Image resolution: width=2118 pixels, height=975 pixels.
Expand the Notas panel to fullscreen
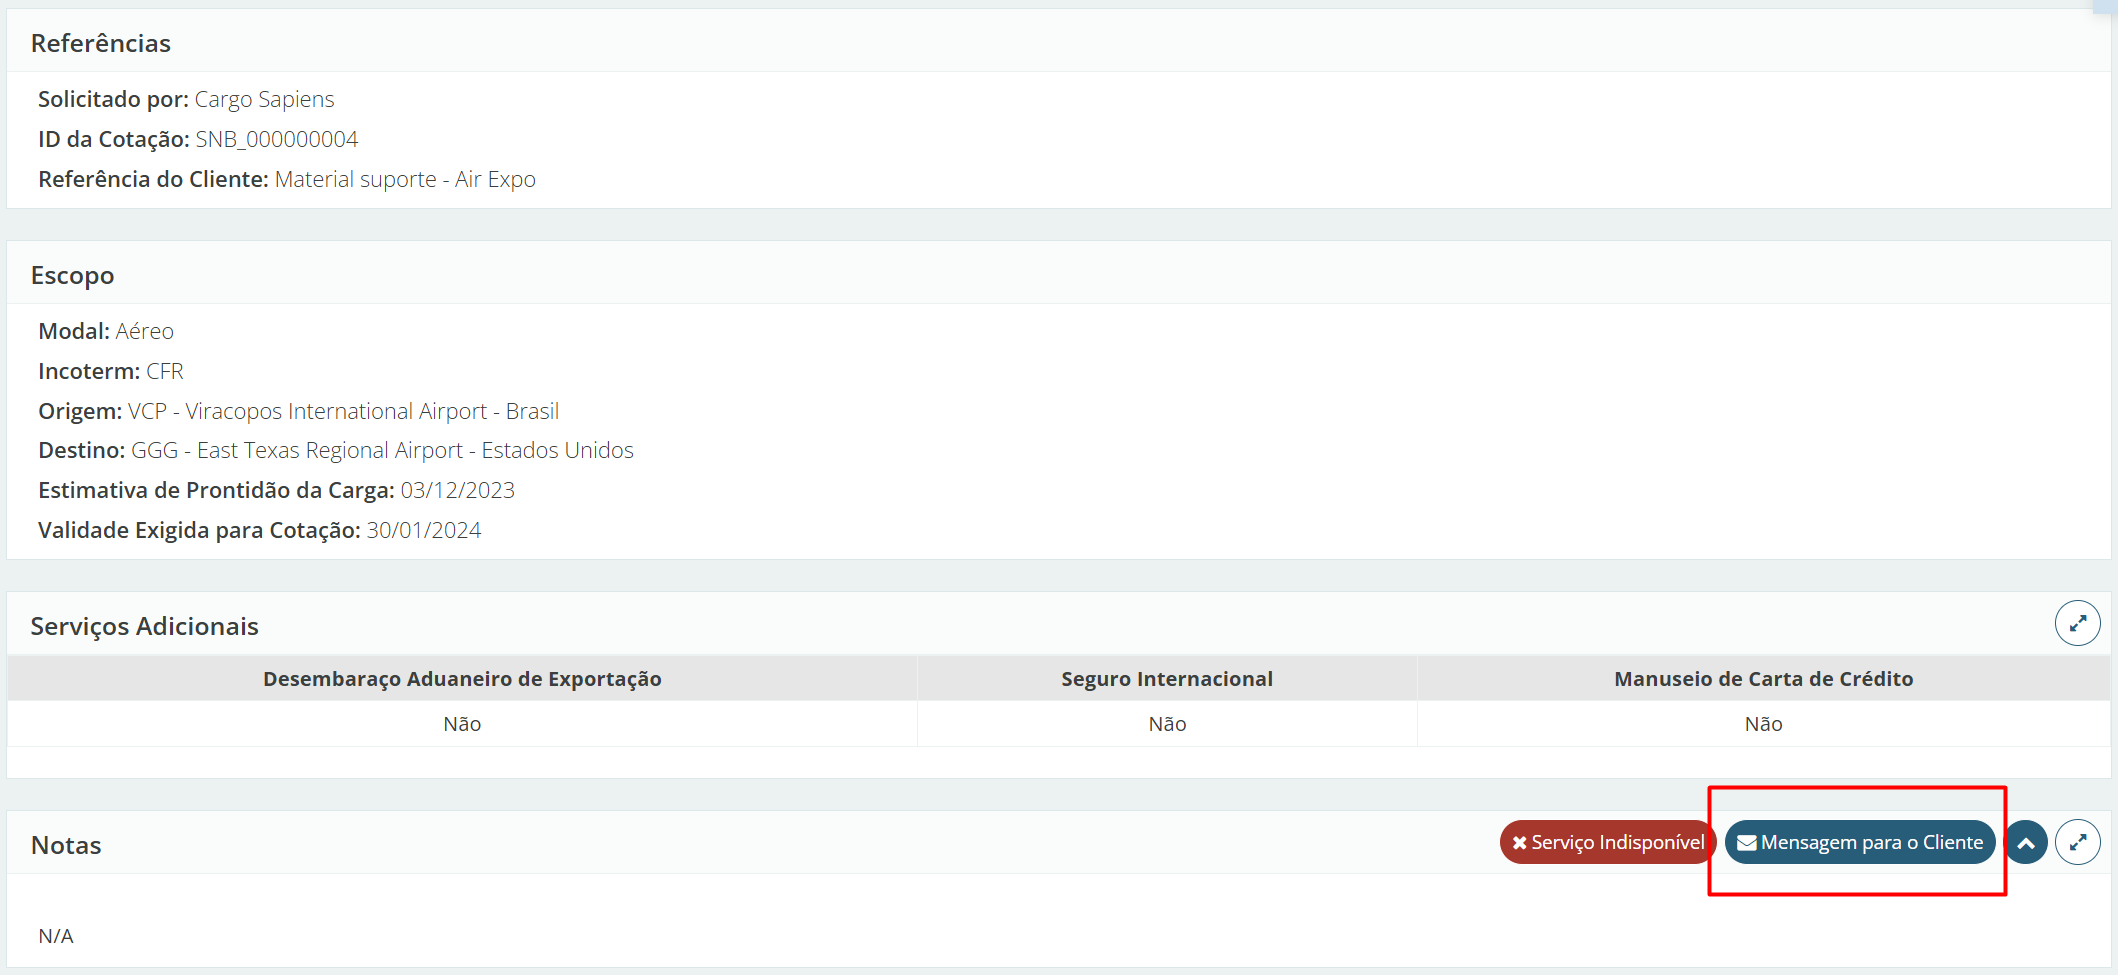(x=2077, y=842)
